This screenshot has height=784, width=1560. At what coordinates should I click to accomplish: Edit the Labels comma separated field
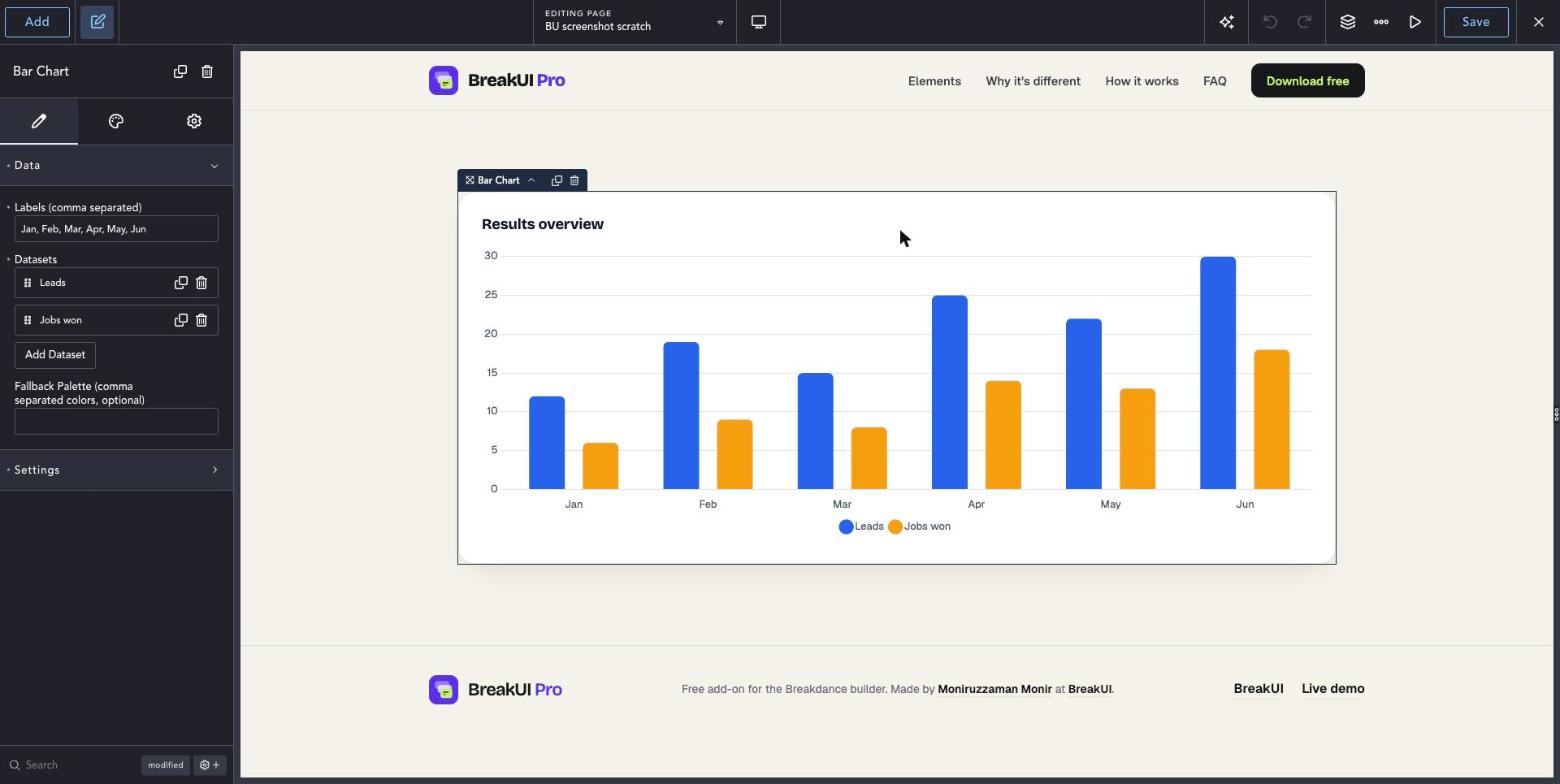[116, 229]
